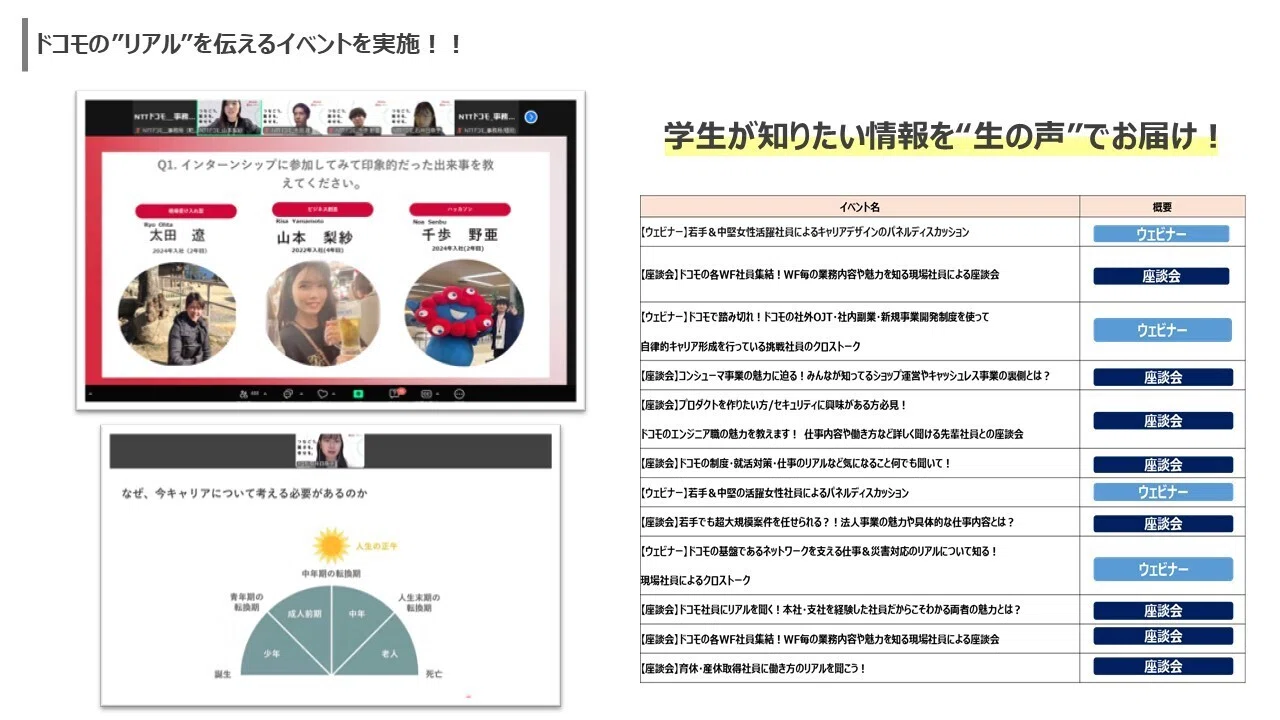Select the left NTTドコモ_事務 participant tile
Viewport: 1280px width, 720px height.
click(x=165, y=117)
